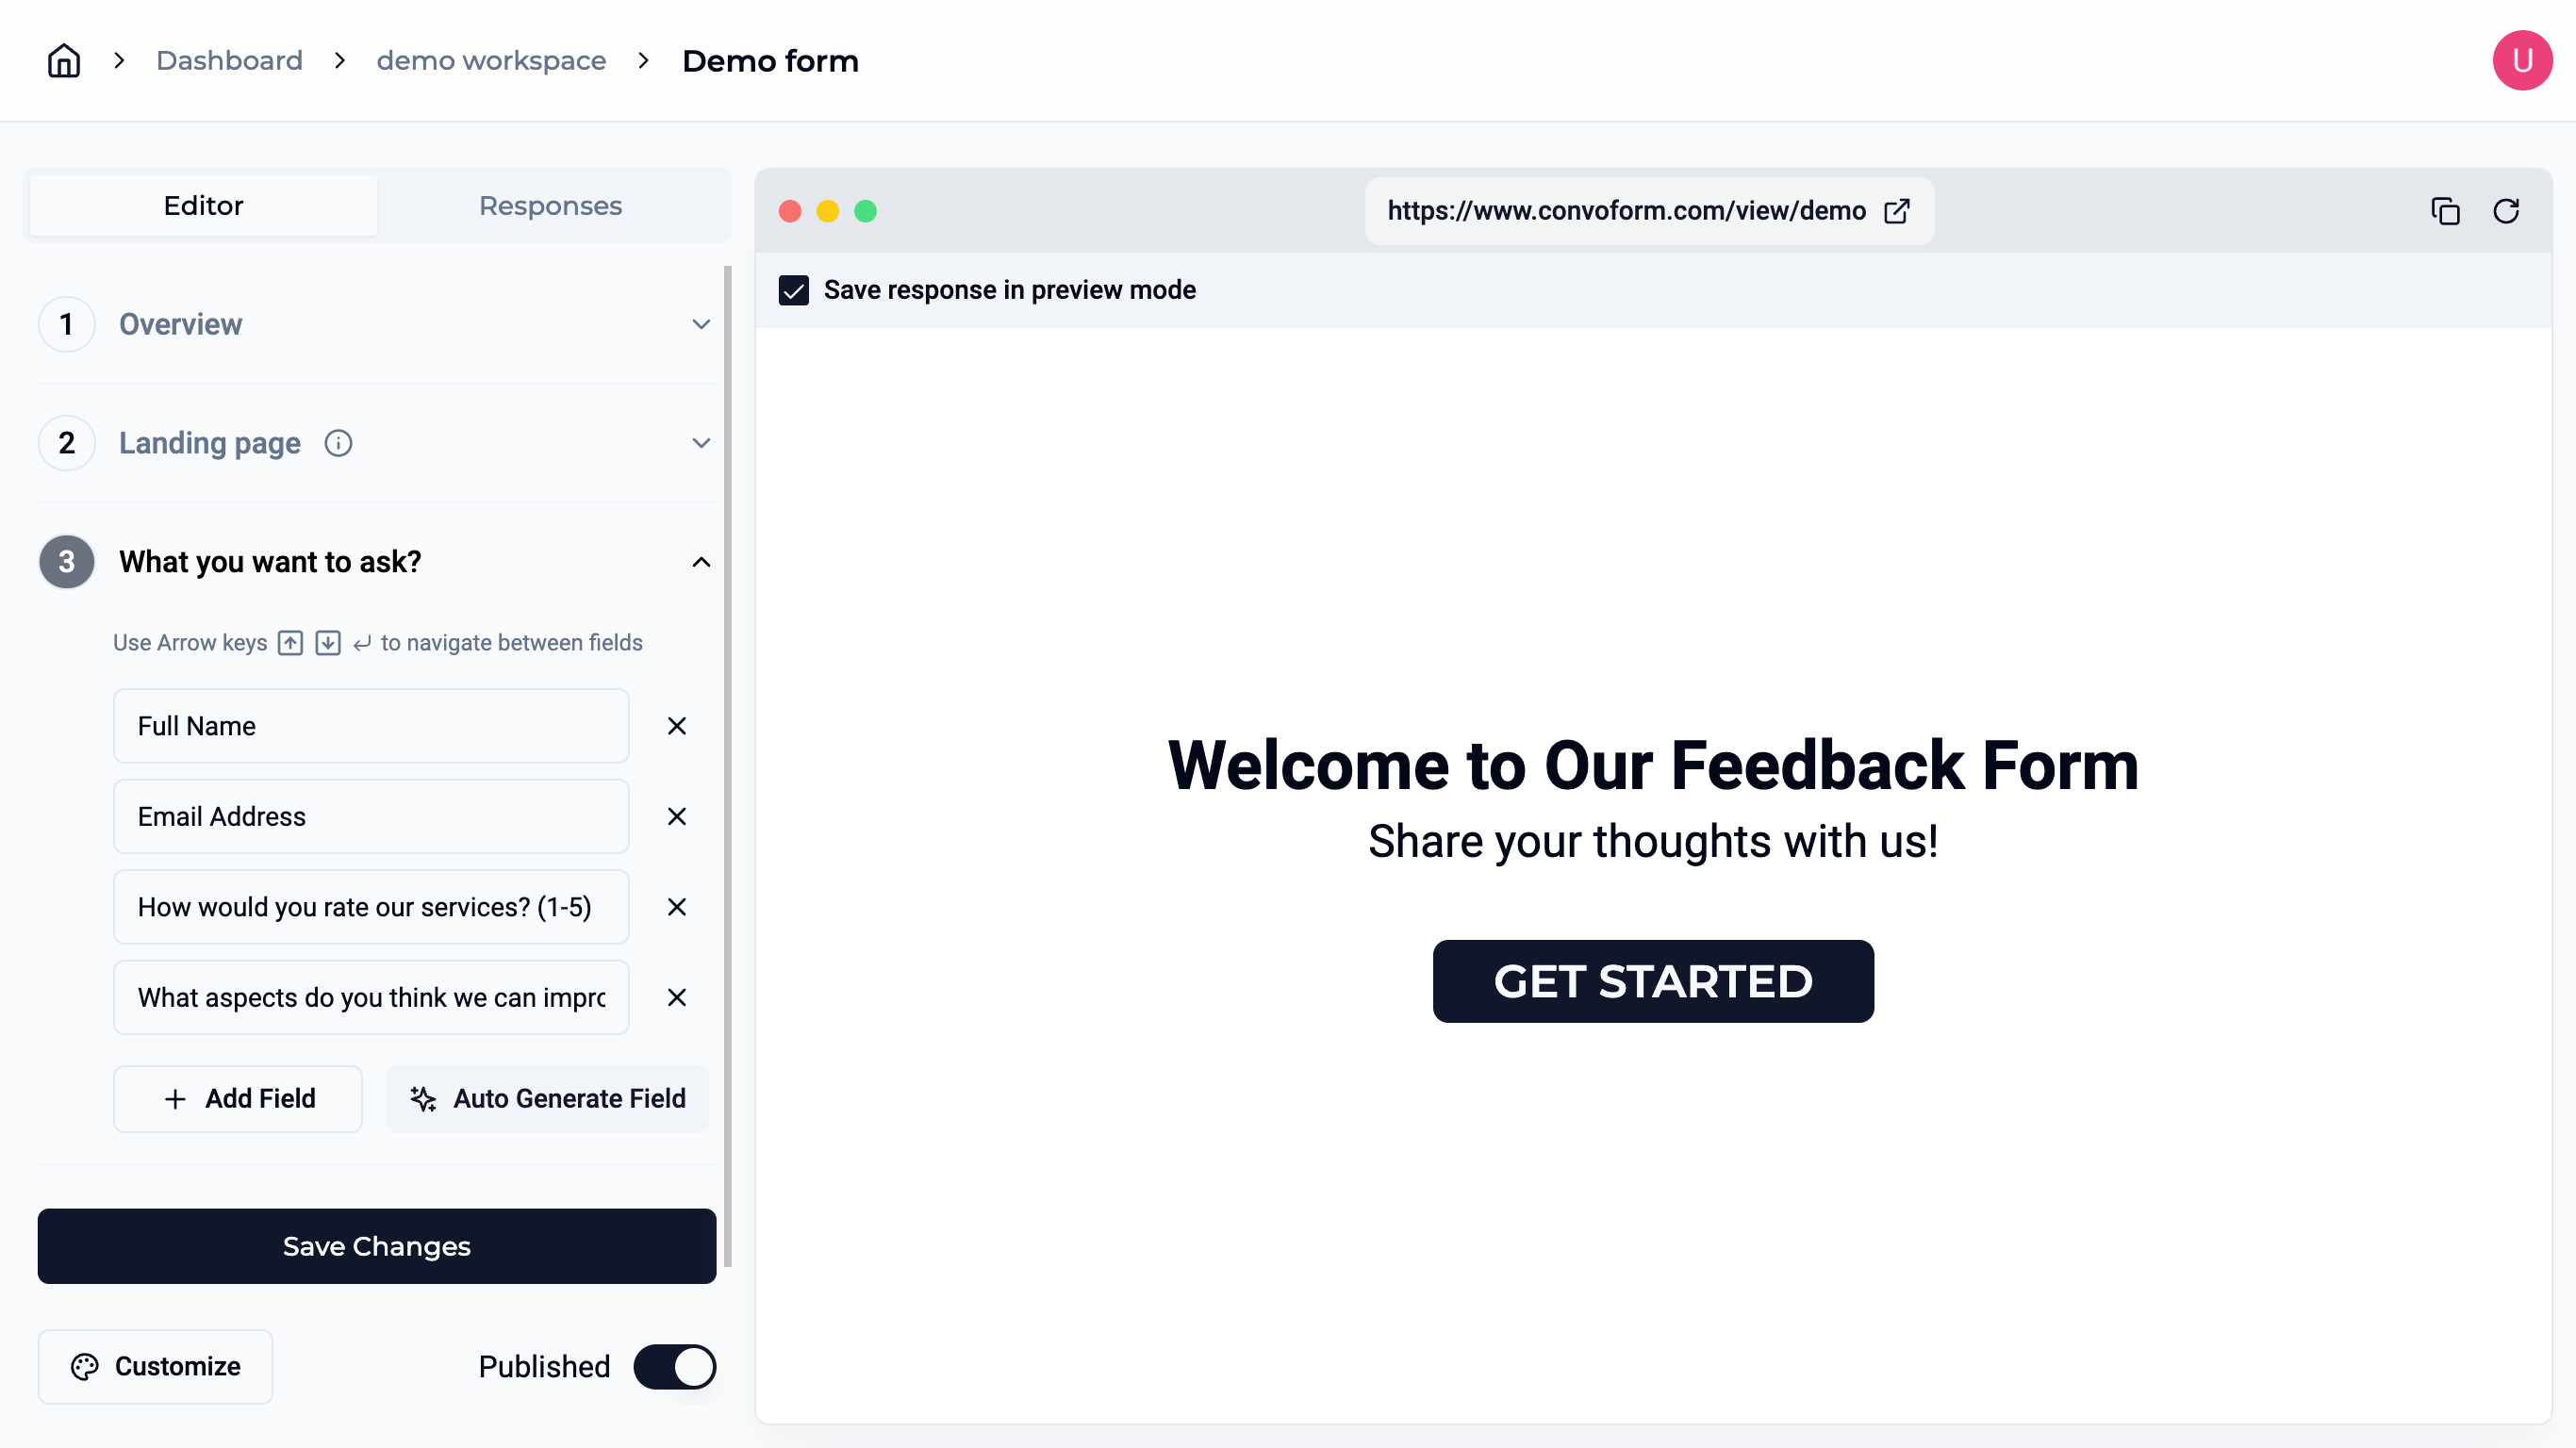Click the Customize palette icon
The image size is (2576, 1448).
click(85, 1367)
